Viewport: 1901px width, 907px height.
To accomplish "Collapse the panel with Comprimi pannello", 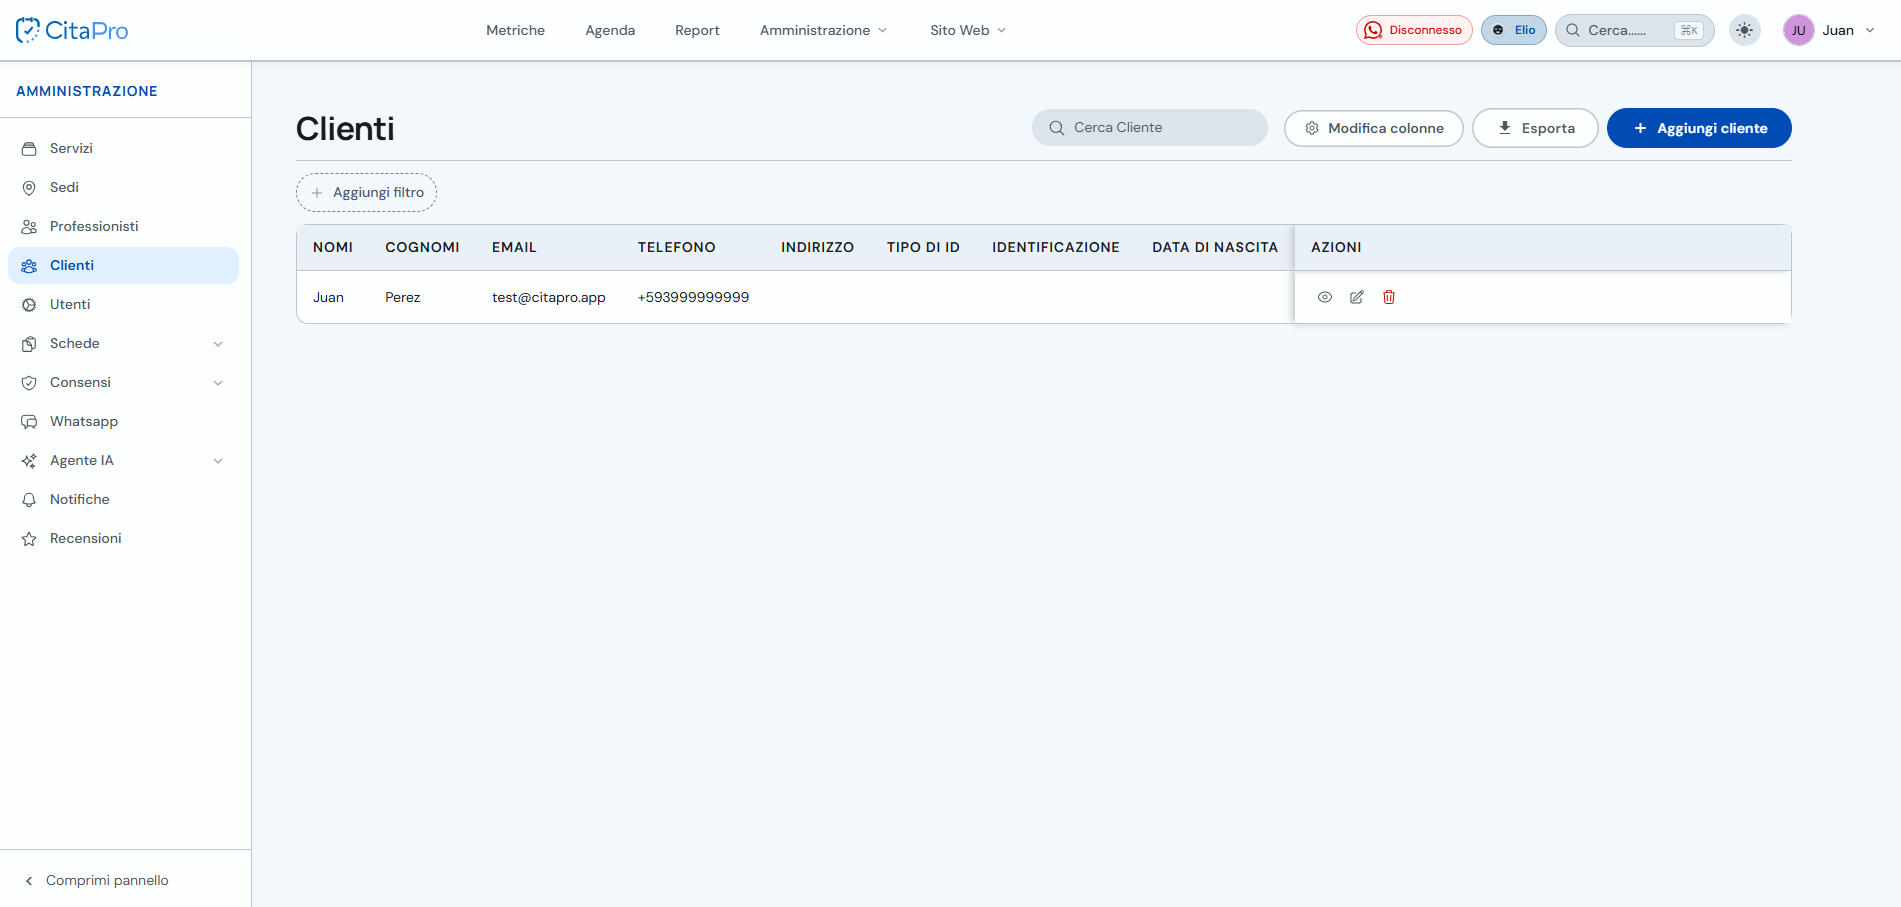I will (96, 880).
